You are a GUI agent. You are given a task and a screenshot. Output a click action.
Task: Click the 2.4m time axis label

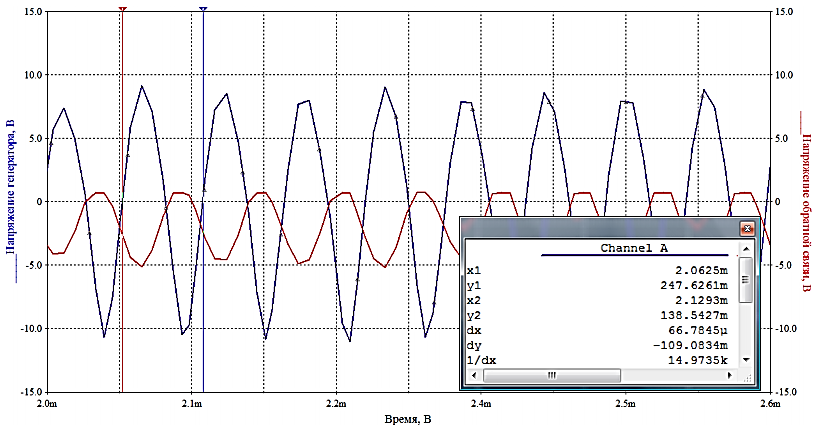[x=481, y=403]
